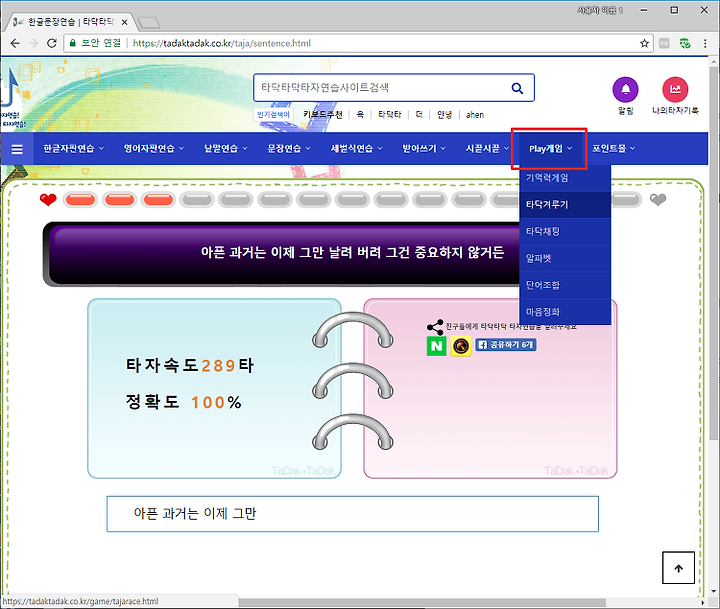Expand the 포인트몰 dropdown menu
Screen dimensions: 720x609
click(x=613, y=148)
